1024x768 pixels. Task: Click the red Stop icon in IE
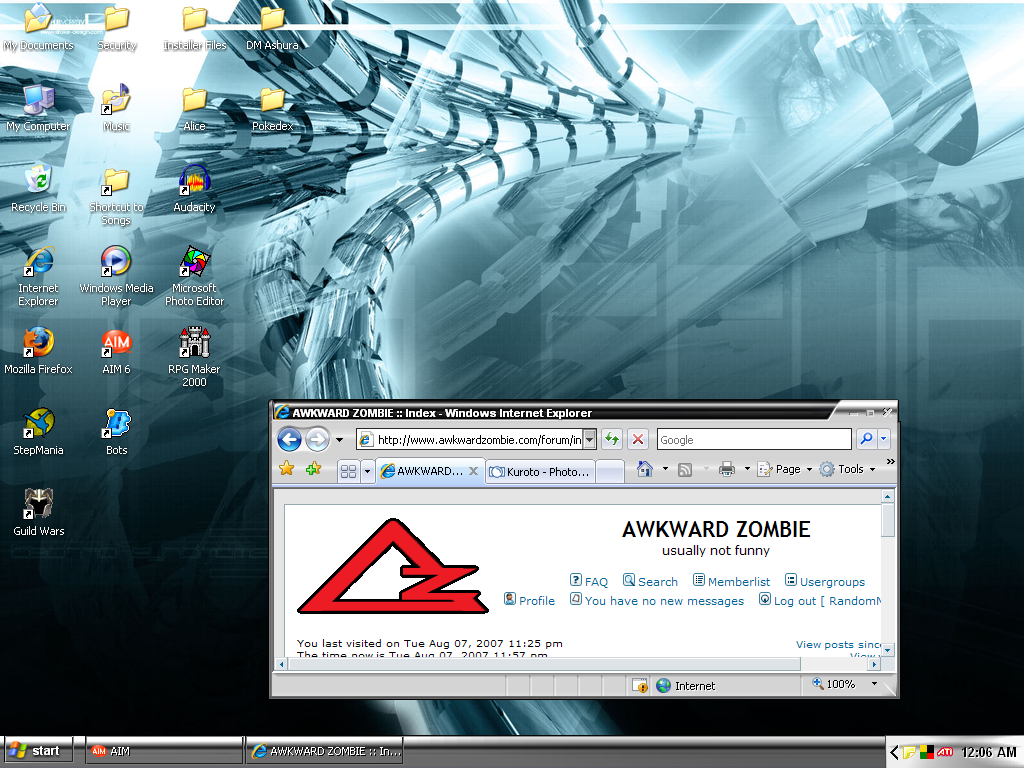coord(638,440)
